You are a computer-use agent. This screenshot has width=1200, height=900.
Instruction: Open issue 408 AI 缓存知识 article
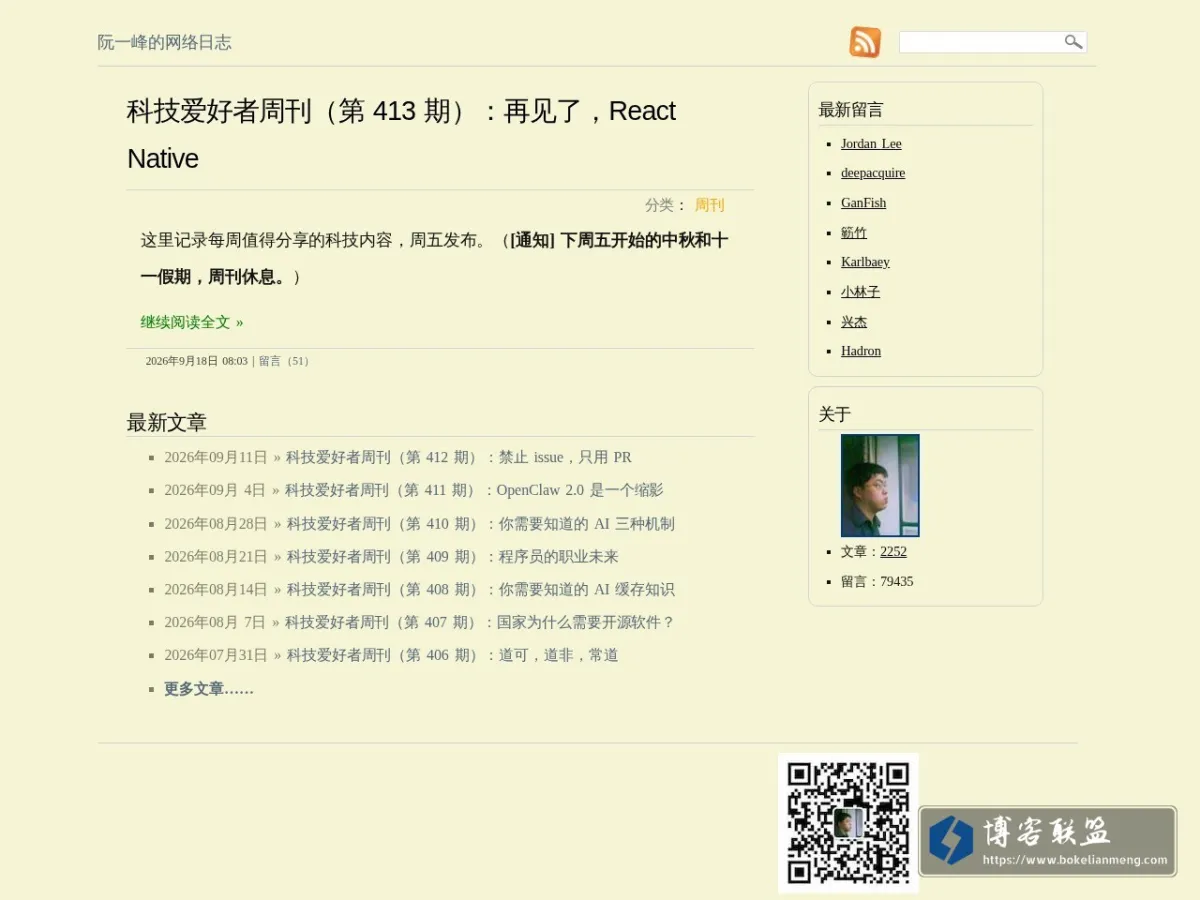481,589
